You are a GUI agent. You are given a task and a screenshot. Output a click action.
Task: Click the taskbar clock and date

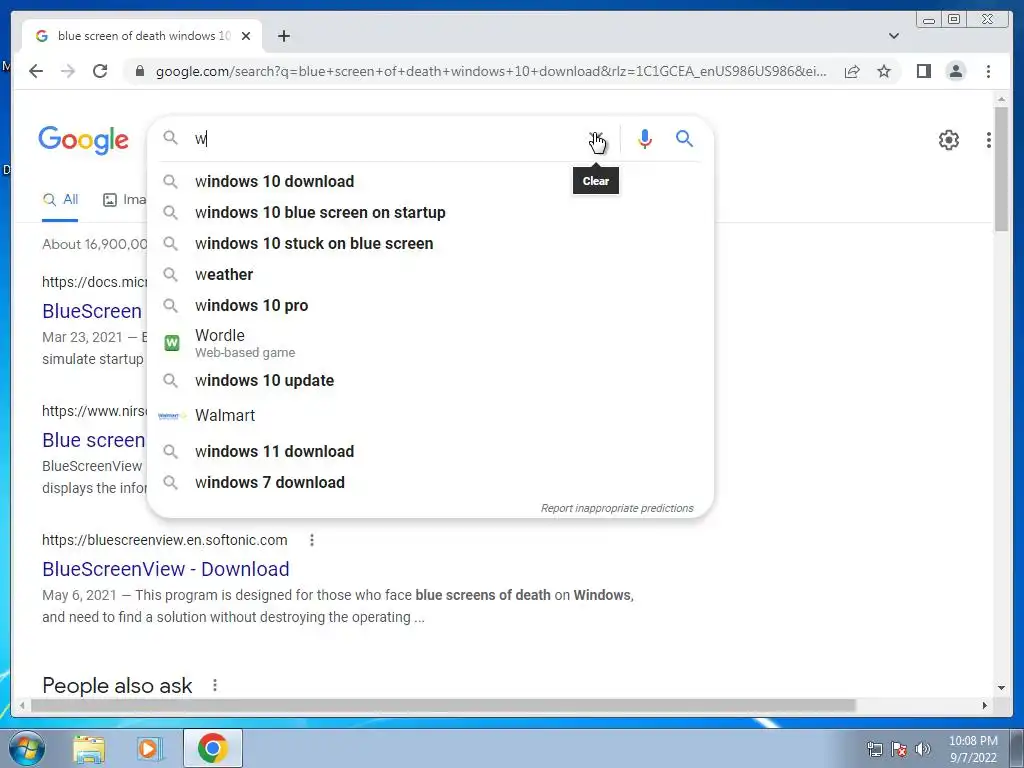[x=973, y=749]
